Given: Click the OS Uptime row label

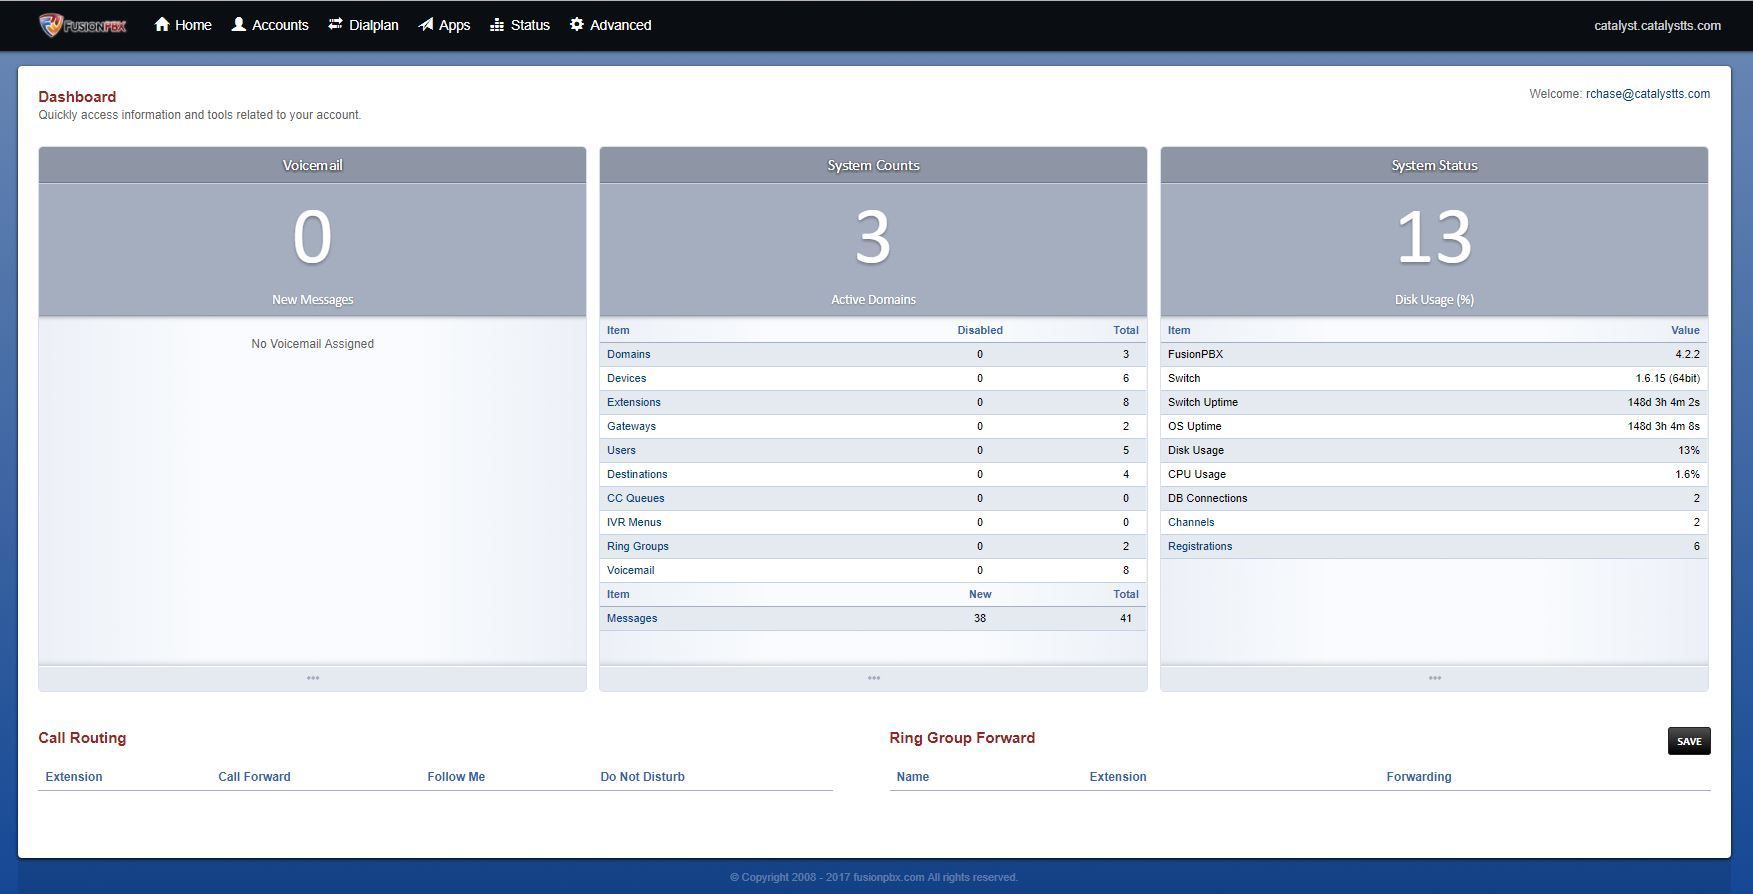Looking at the screenshot, I should coord(1194,426).
